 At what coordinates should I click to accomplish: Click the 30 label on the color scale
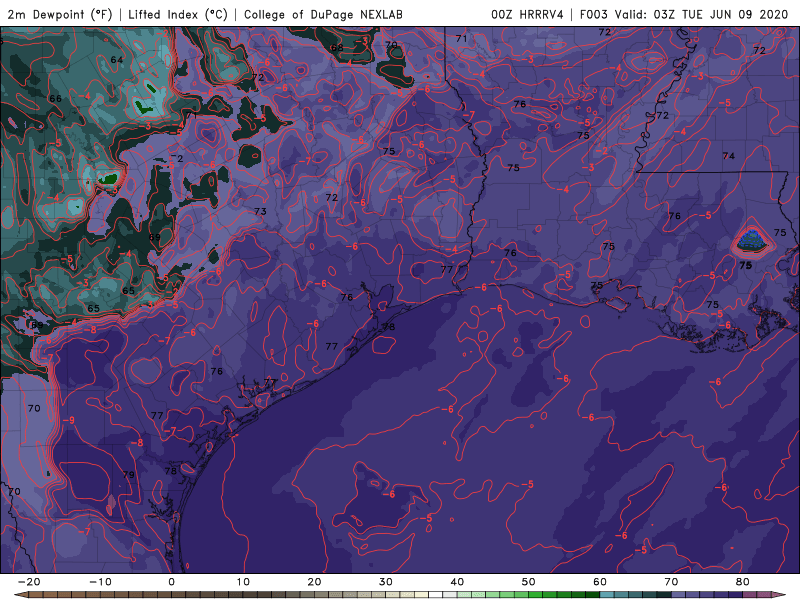tap(386, 582)
